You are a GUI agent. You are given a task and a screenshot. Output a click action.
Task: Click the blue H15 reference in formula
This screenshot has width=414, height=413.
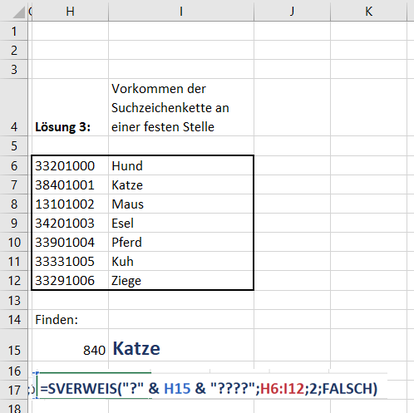click(x=177, y=389)
